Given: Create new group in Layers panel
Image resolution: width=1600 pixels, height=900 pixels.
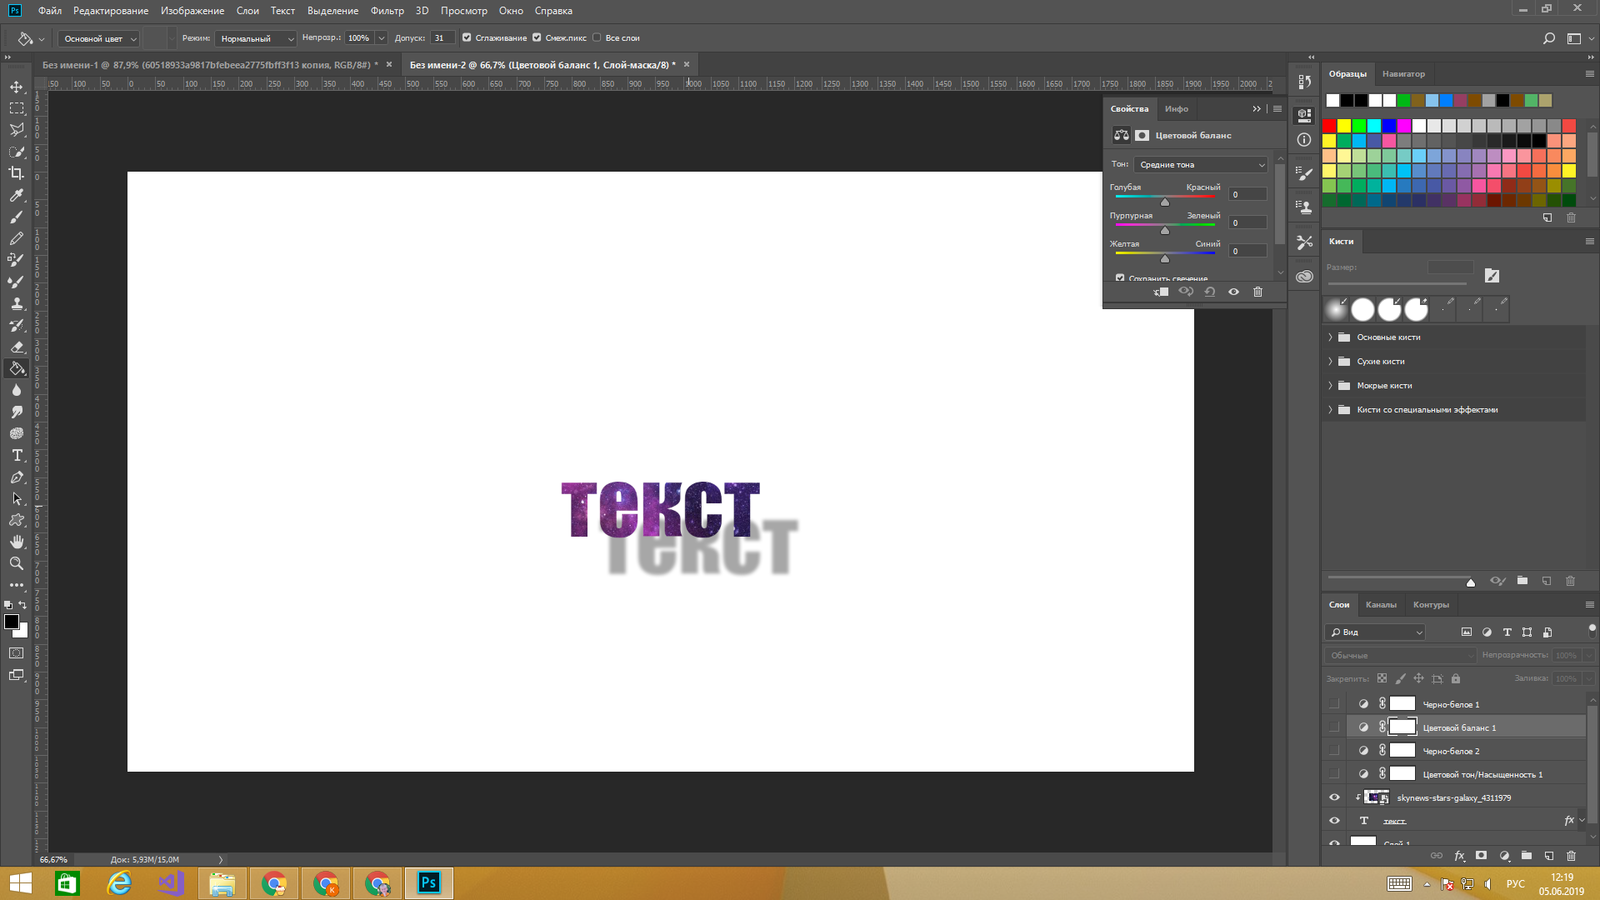Looking at the screenshot, I should (x=1526, y=856).
